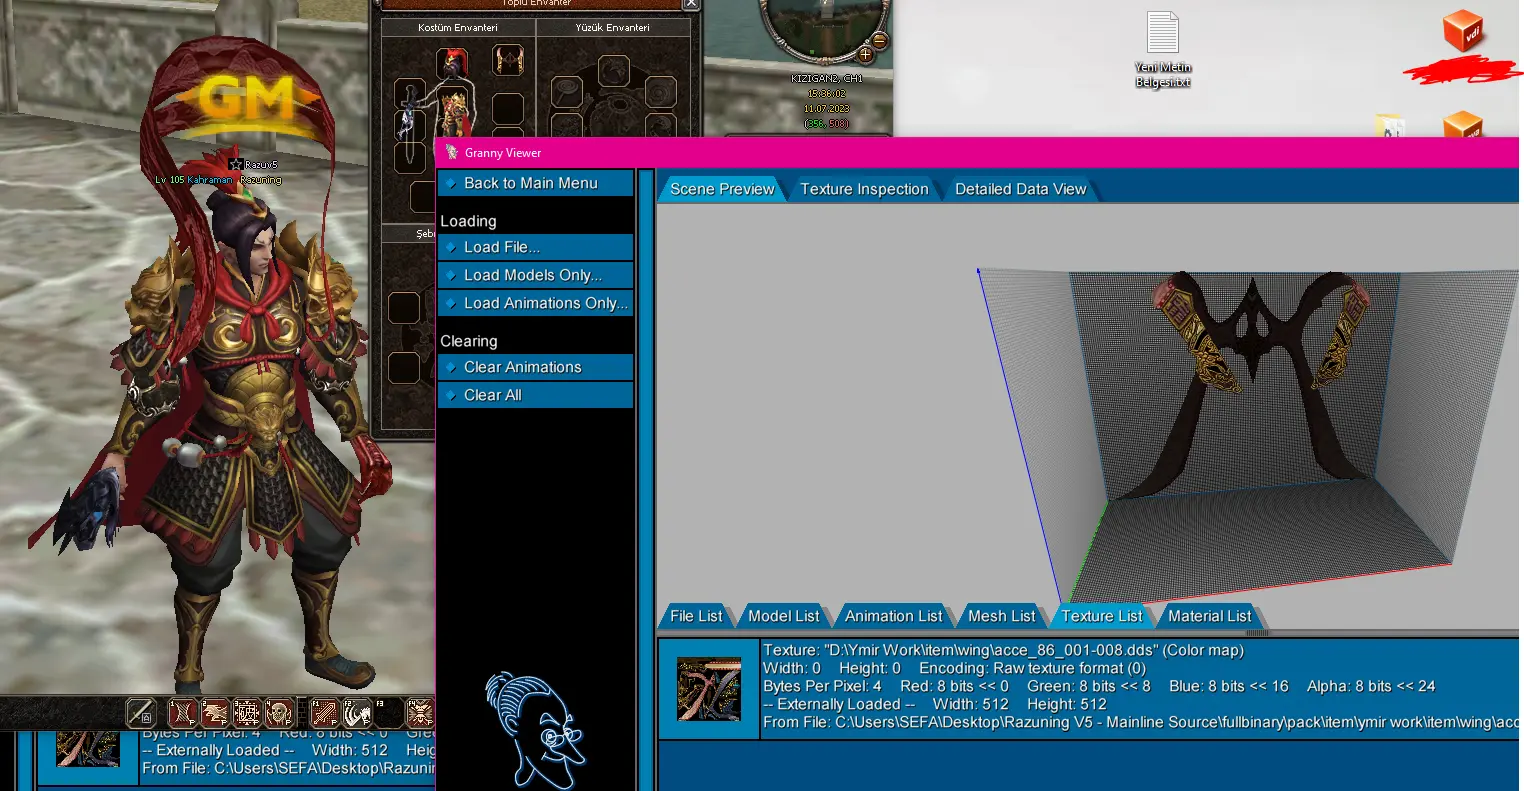Click the Kostüm Envanteri header
1524x791 pixels.
(x=458, y=27)
